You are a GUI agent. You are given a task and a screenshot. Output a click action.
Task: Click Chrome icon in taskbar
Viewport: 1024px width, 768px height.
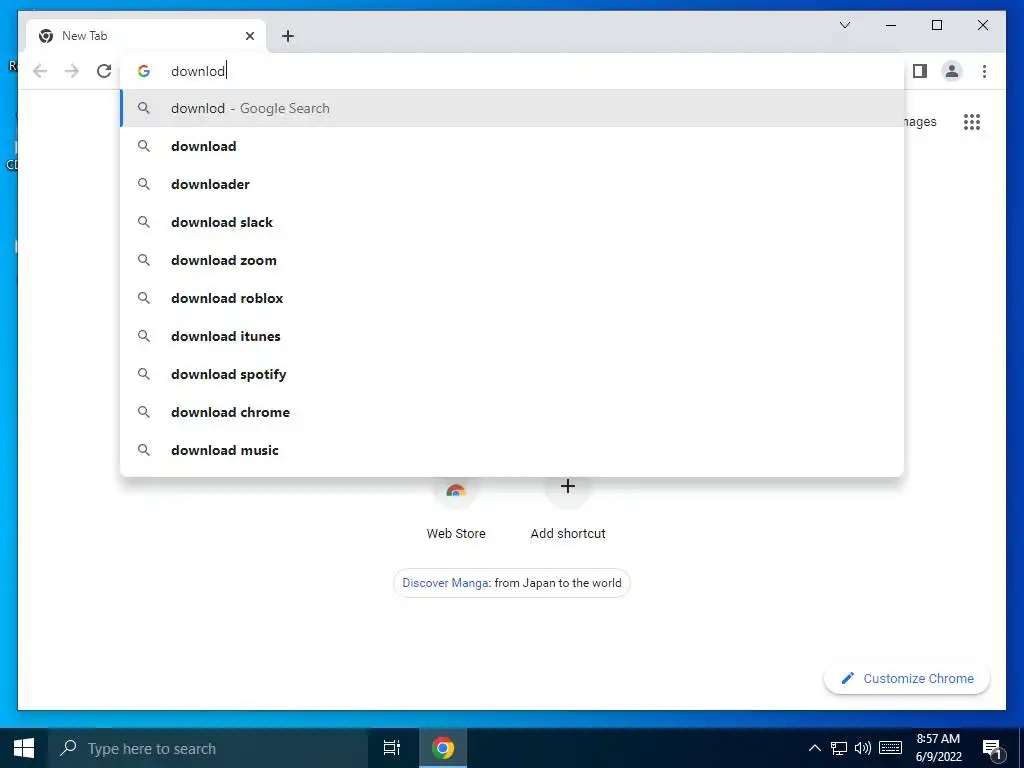point(443,748)
